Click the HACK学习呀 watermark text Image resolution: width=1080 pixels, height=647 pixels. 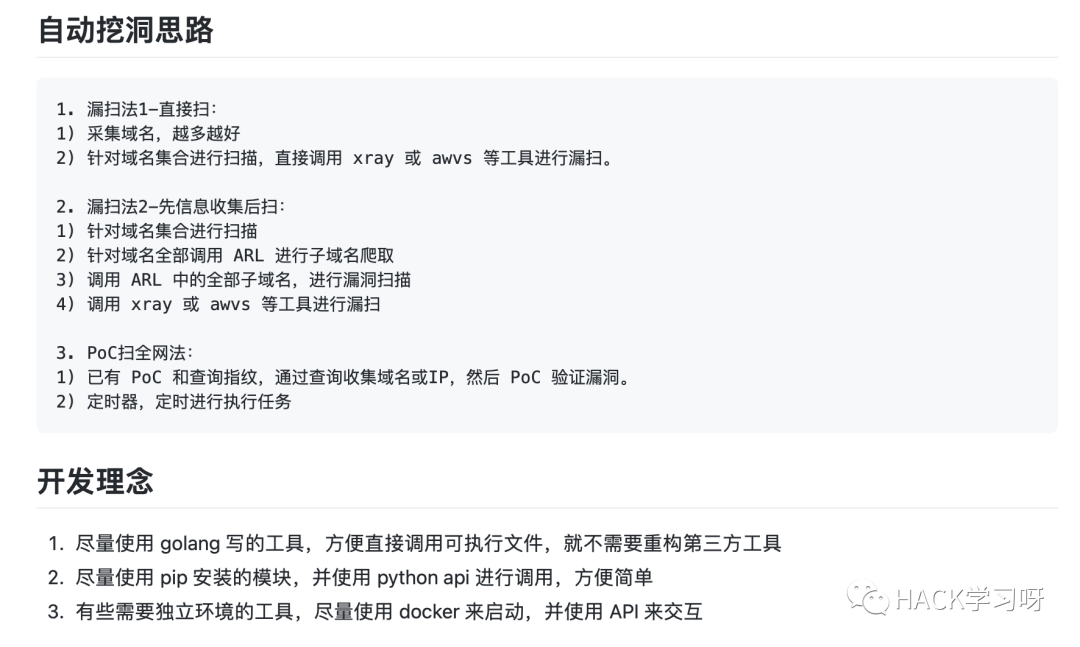coord(970,599)
